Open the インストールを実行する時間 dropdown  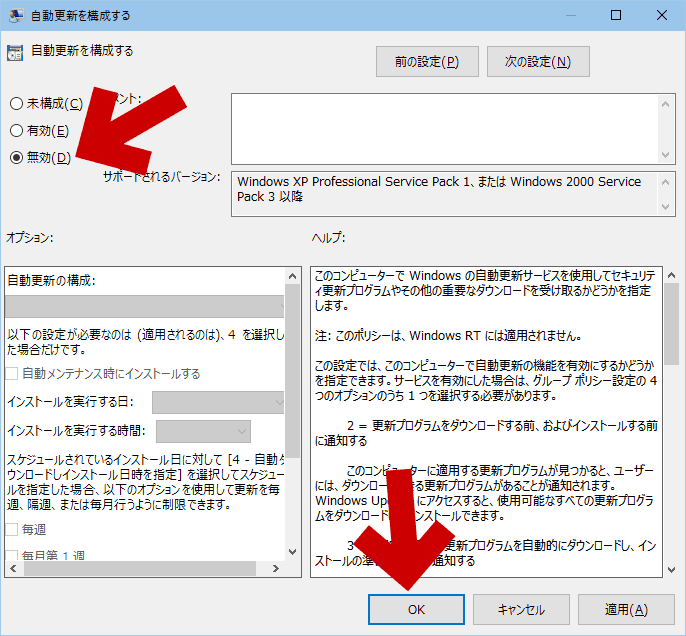pyautogui.click(x=203, y=431)
